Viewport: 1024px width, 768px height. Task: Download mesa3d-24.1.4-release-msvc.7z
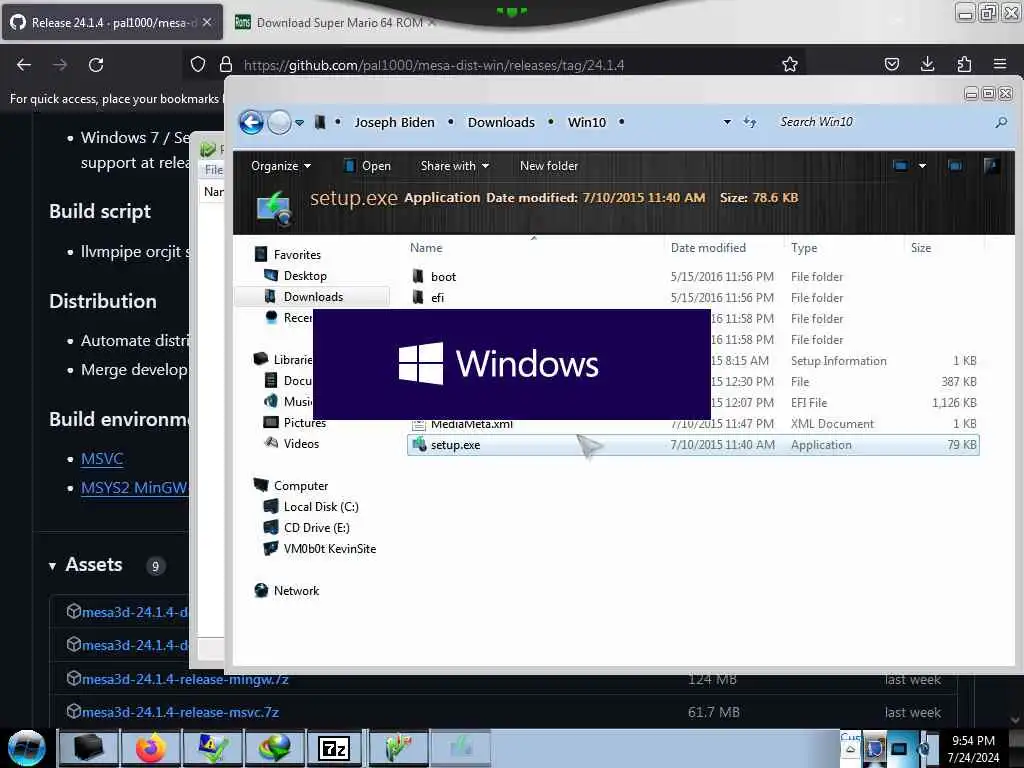180,712
